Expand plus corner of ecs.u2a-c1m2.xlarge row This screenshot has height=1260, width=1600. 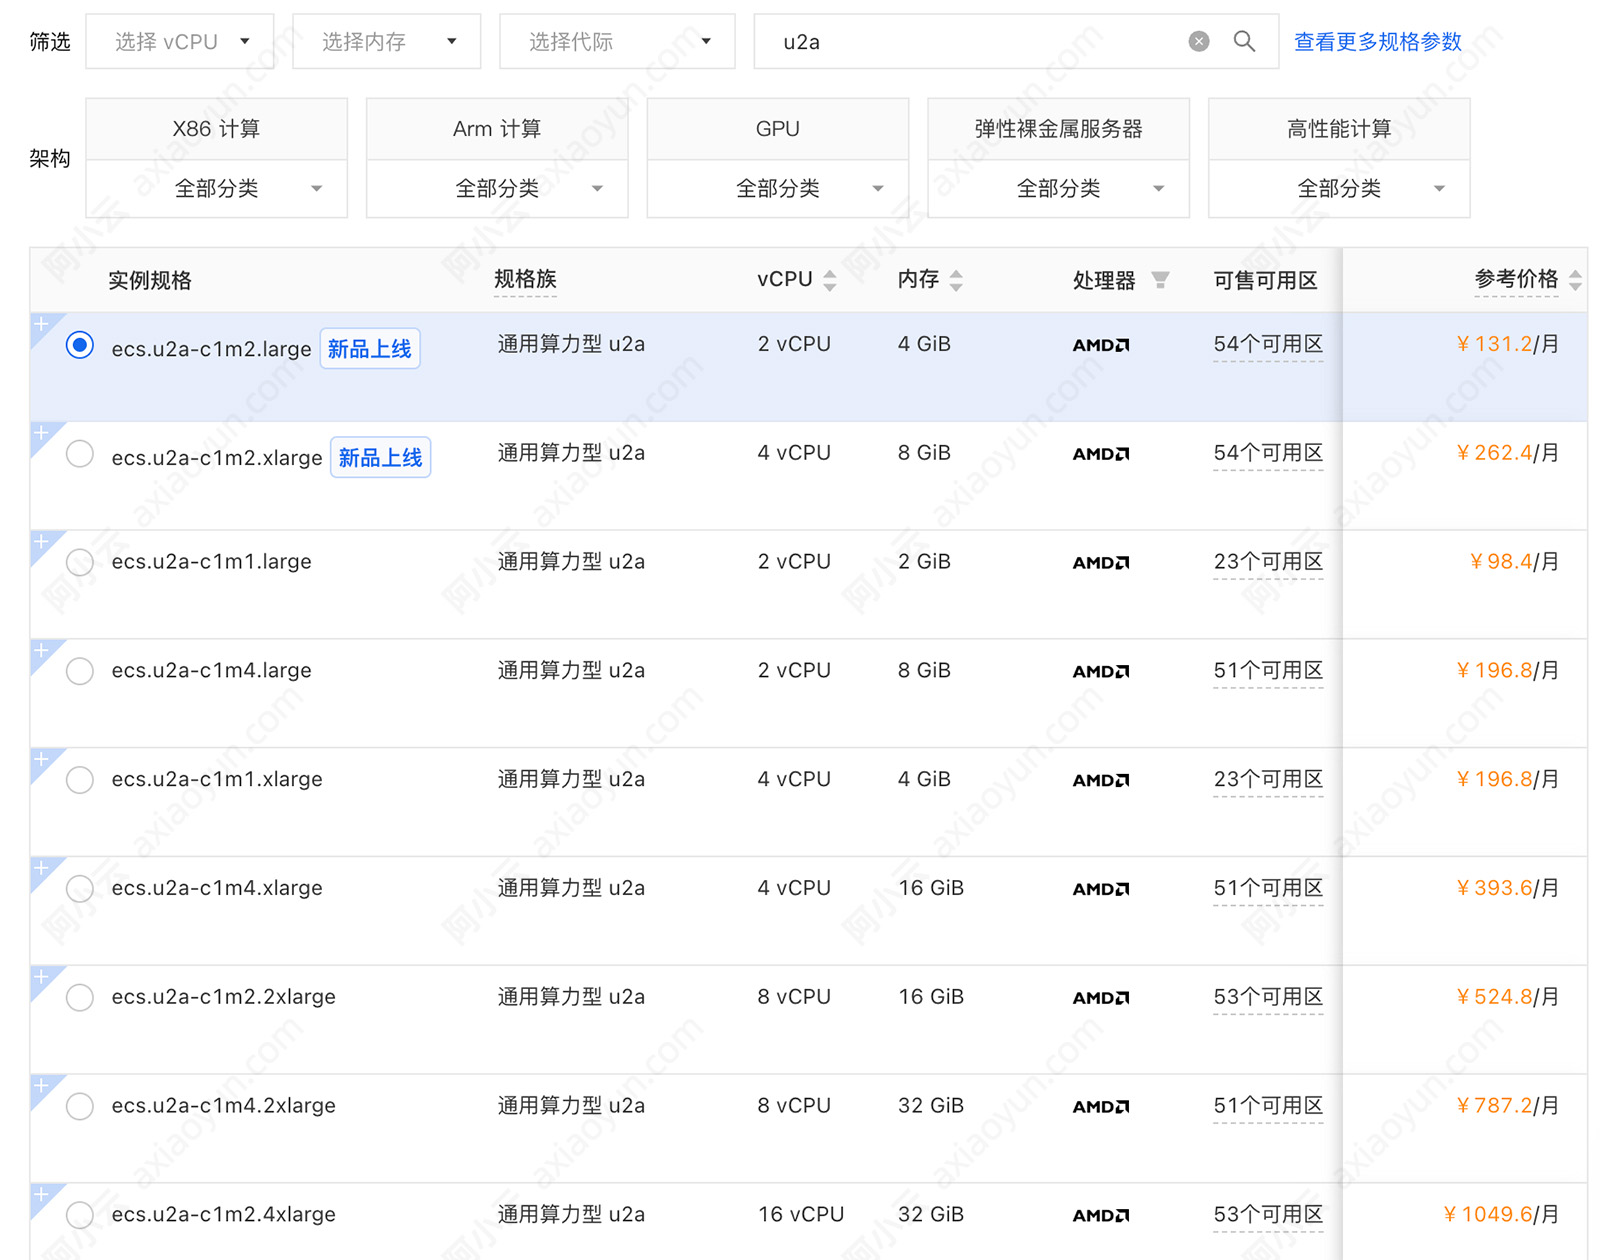point(42,434)
